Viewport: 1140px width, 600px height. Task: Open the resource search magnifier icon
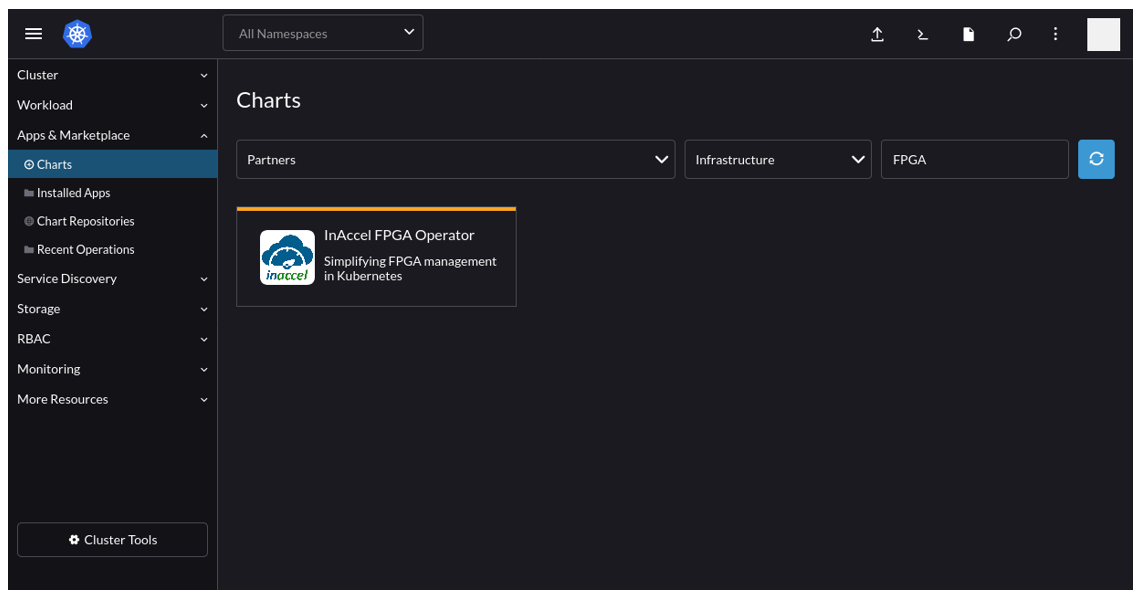click(1014, 34)
